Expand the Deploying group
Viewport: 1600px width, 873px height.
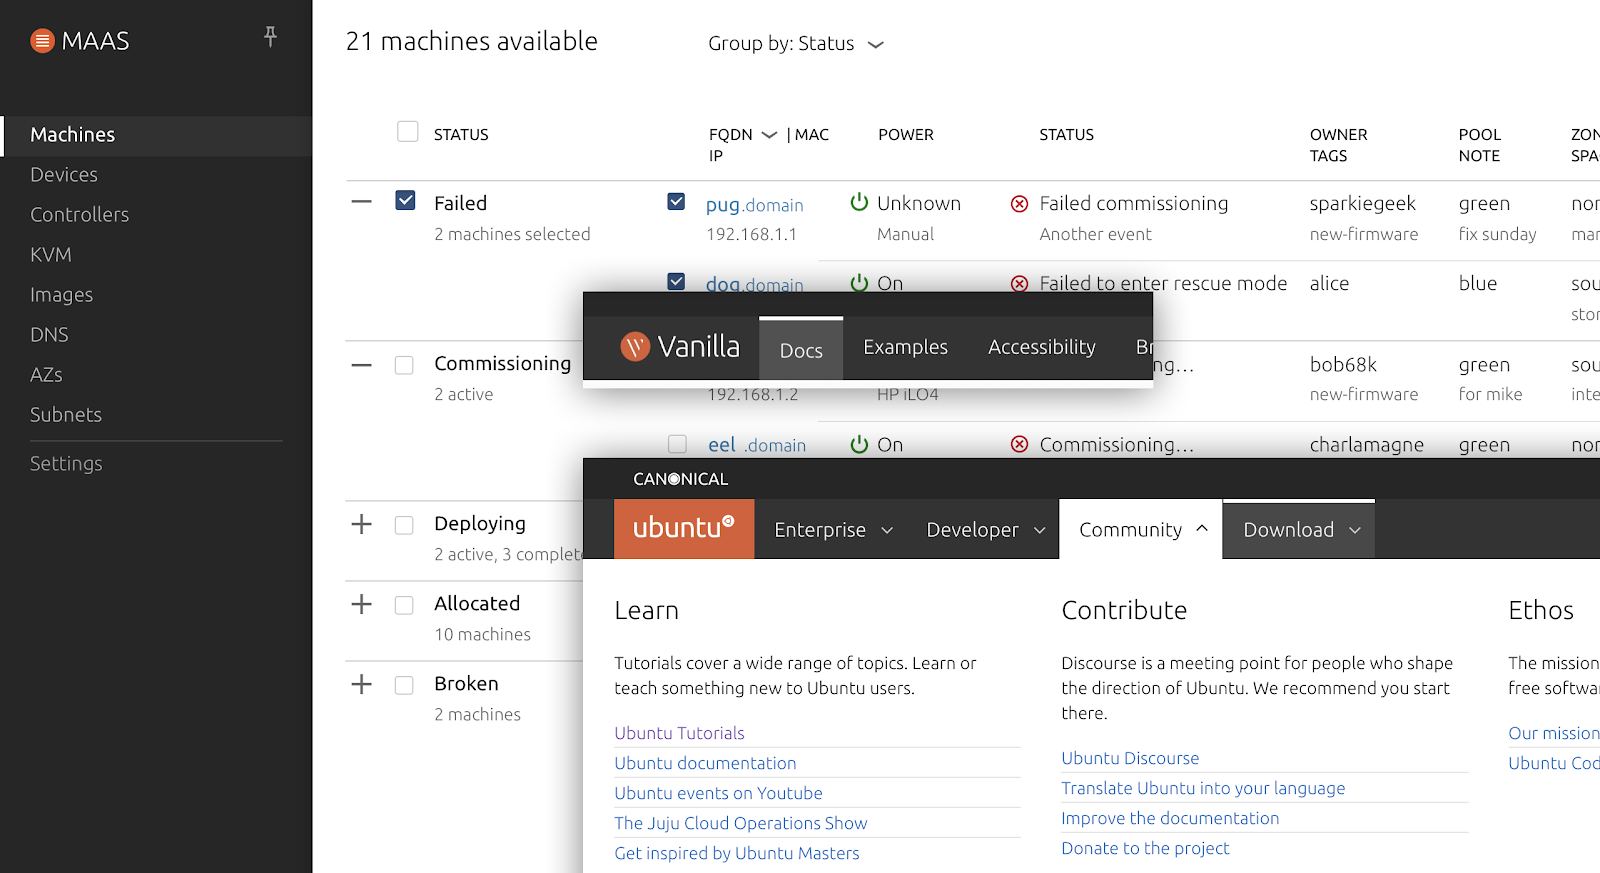tap(362, 524)
